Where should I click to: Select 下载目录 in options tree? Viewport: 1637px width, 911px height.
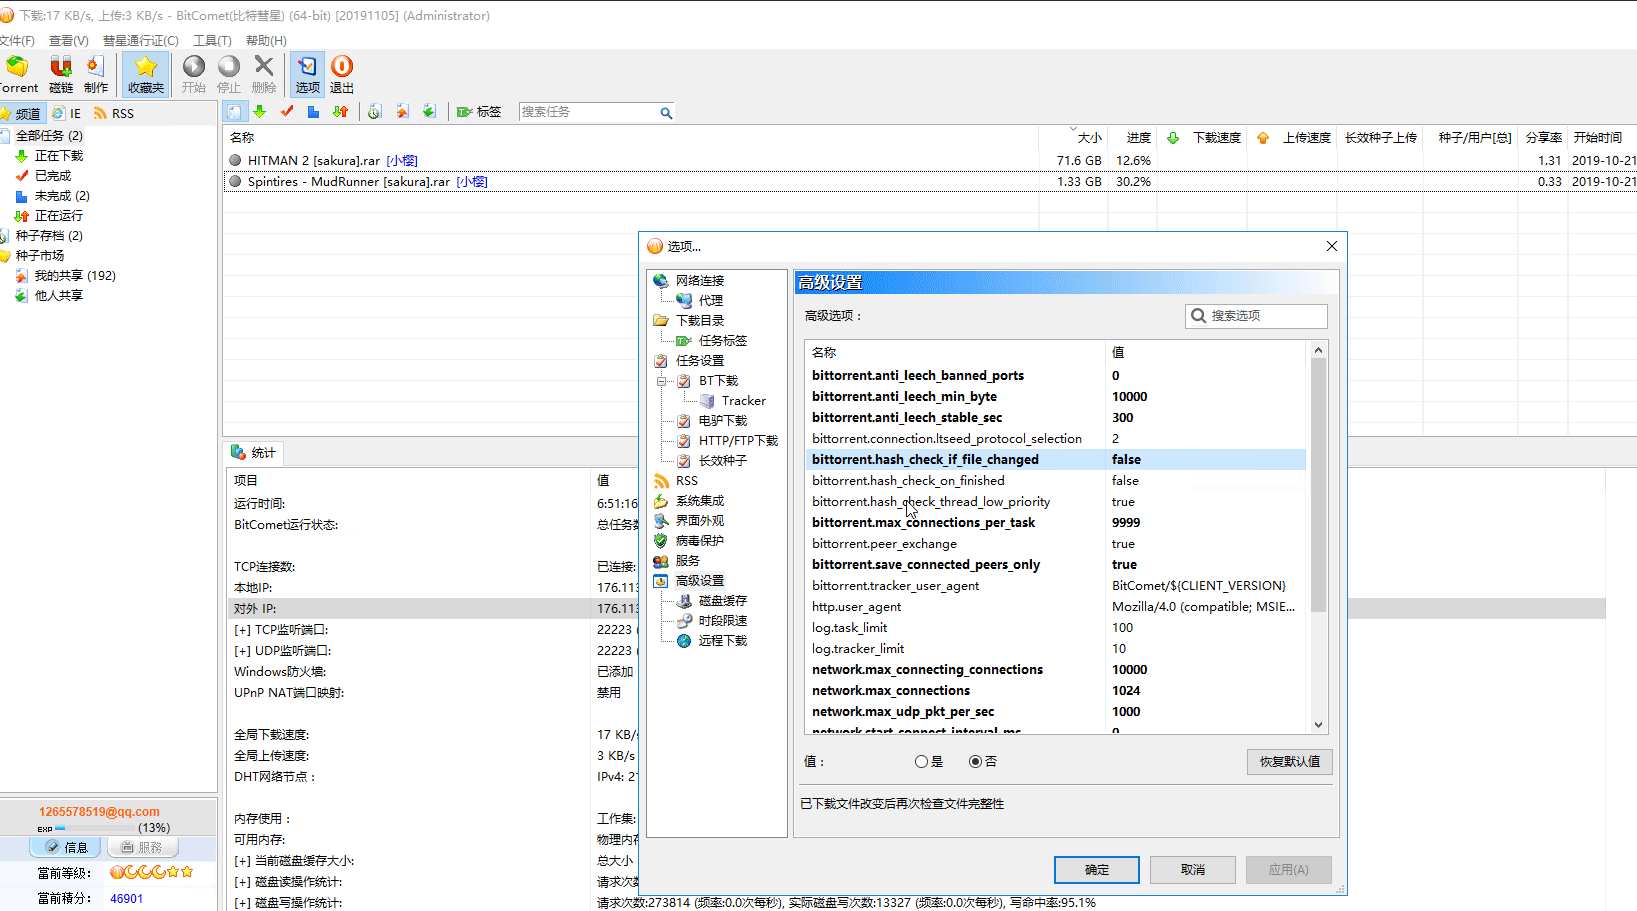pyautogui.click(x=699, y=321)
